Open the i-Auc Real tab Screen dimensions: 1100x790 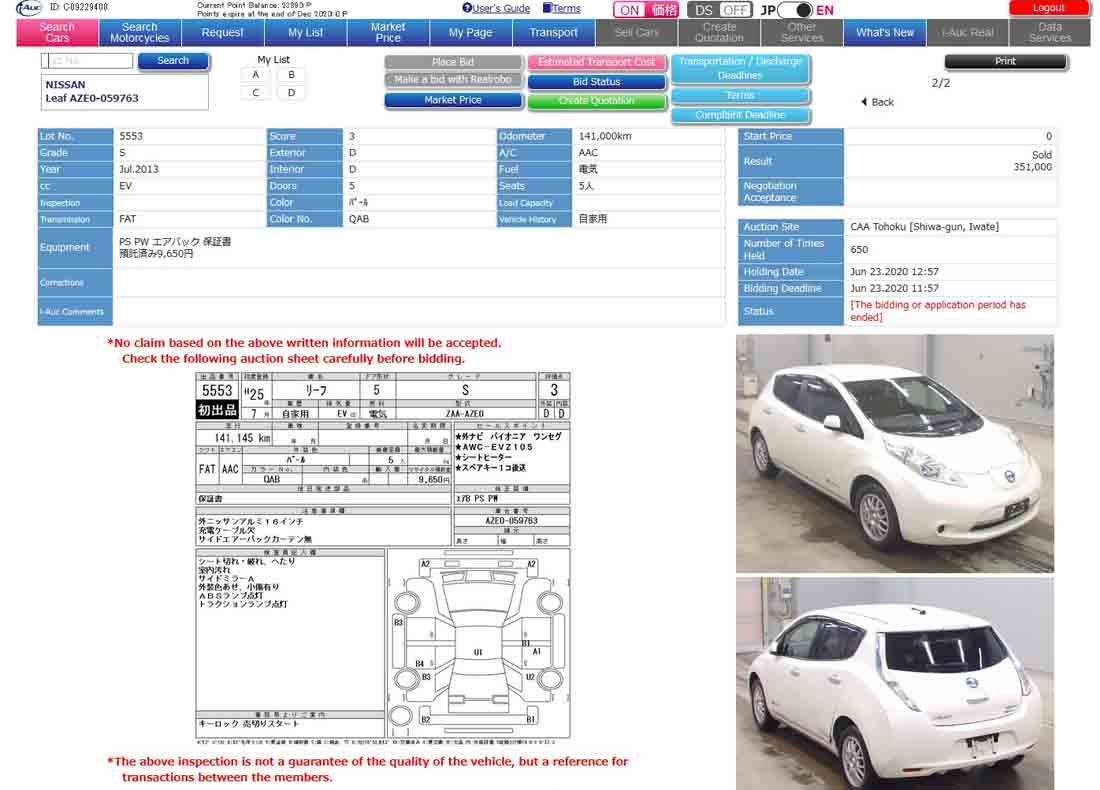click(x=967, y=32)
